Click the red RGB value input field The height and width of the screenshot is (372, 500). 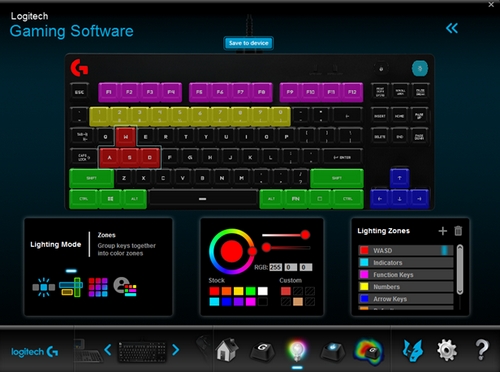tap(275, 267)
